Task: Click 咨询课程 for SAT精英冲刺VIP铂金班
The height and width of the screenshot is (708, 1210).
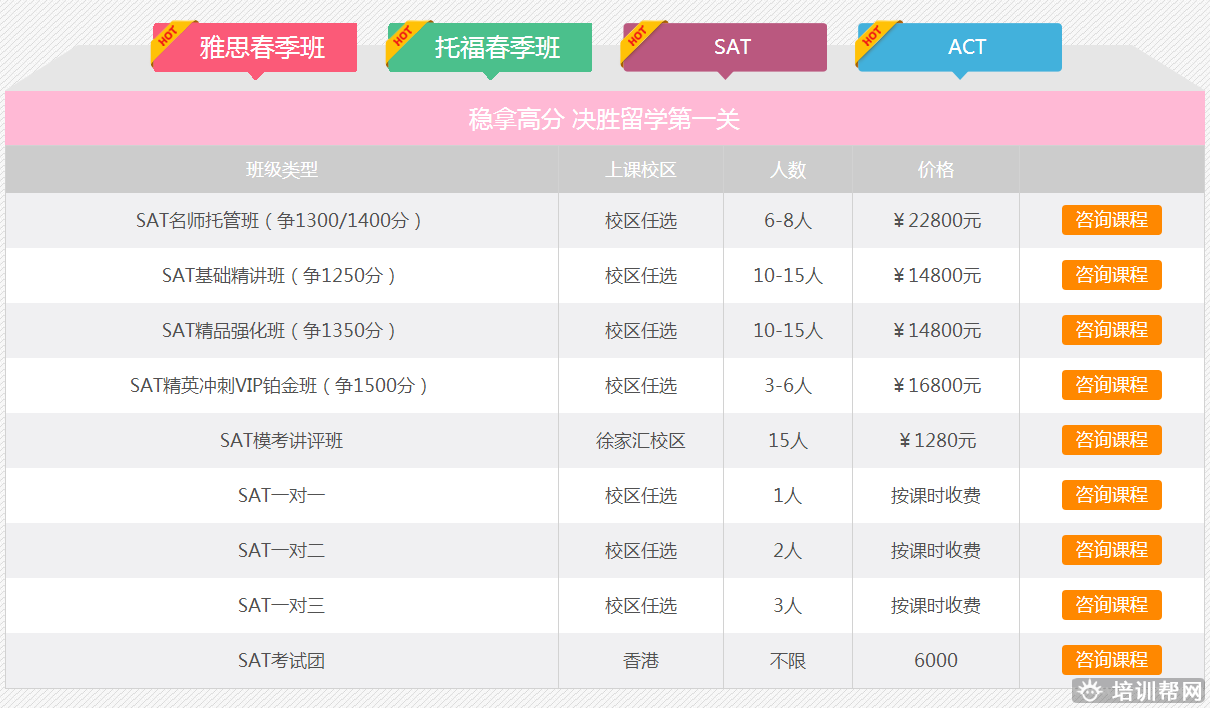Action: (1112, 385)
